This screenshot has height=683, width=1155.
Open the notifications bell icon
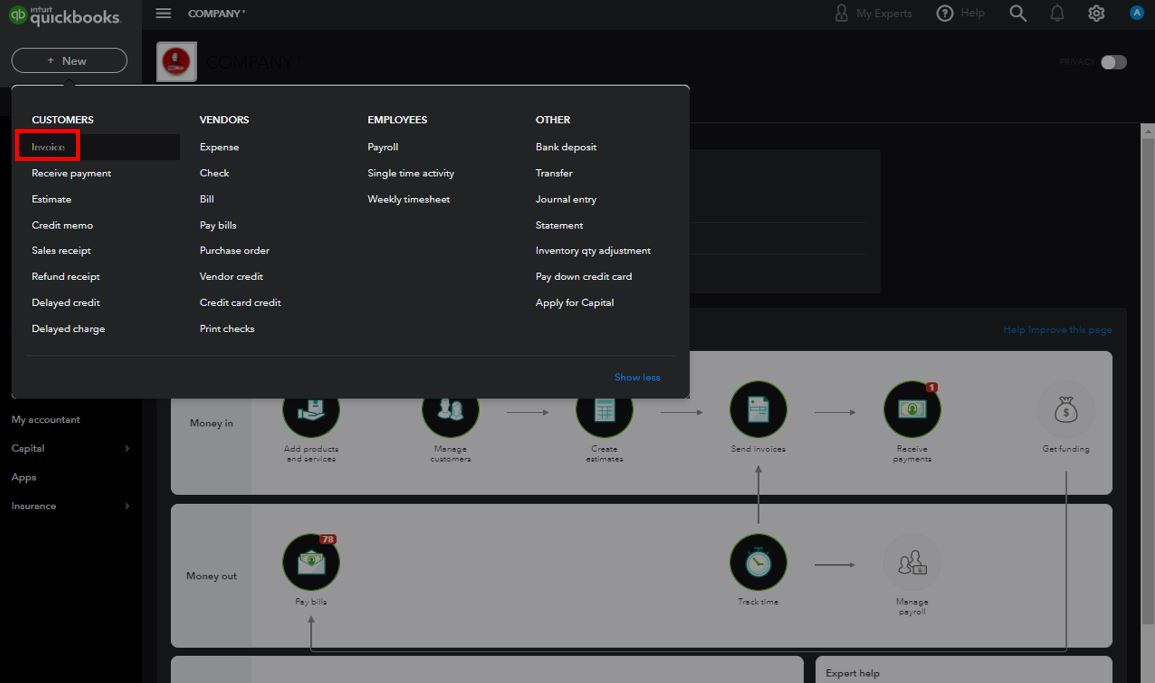1057,13
